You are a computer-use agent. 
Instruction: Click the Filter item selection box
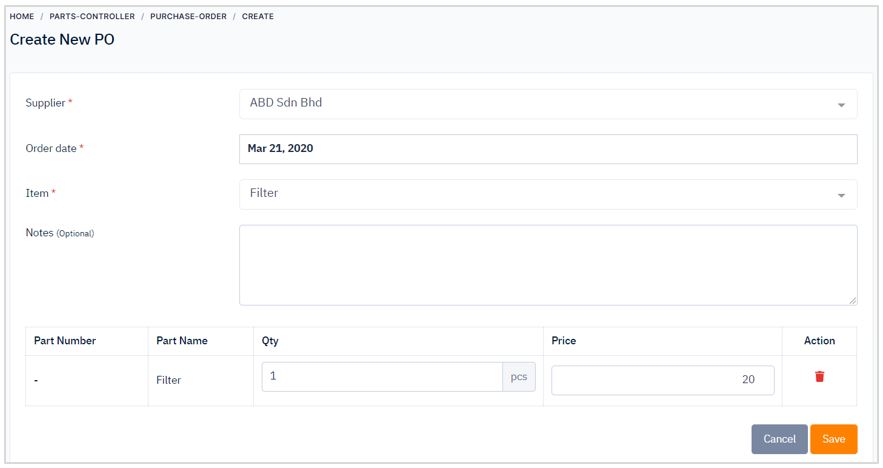(x=548, y=194)
